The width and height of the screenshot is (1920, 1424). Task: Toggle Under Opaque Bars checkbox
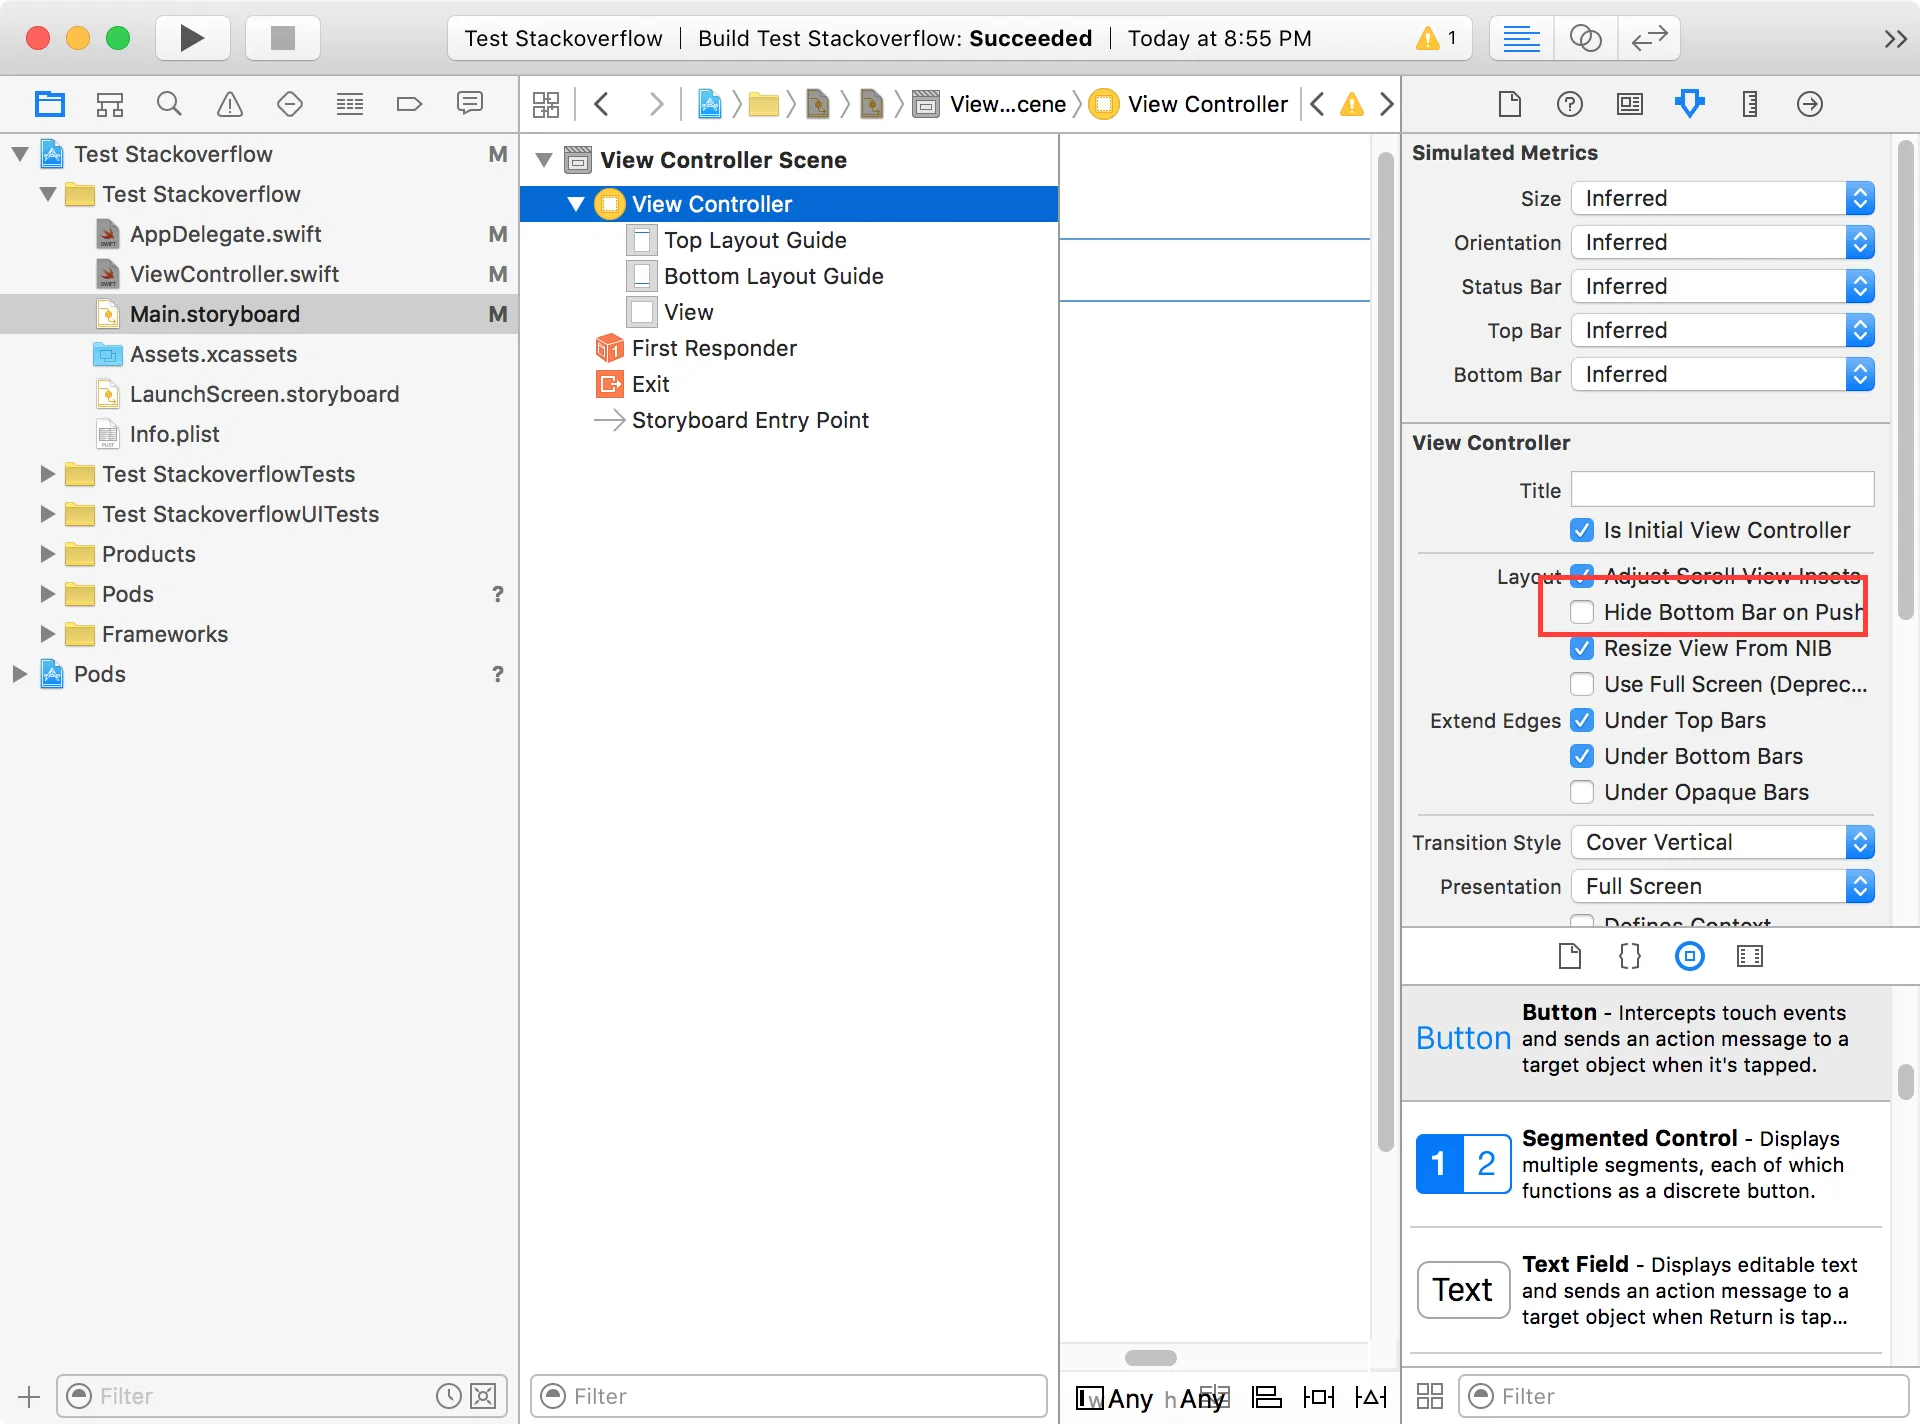point(1582,792)
